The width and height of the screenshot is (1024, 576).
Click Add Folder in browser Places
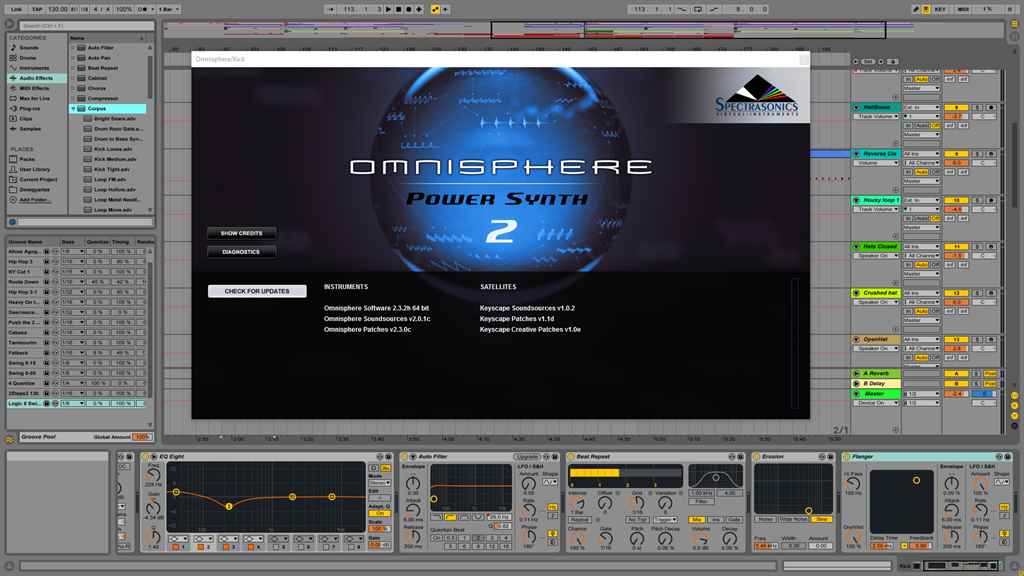tap(34, 200)
